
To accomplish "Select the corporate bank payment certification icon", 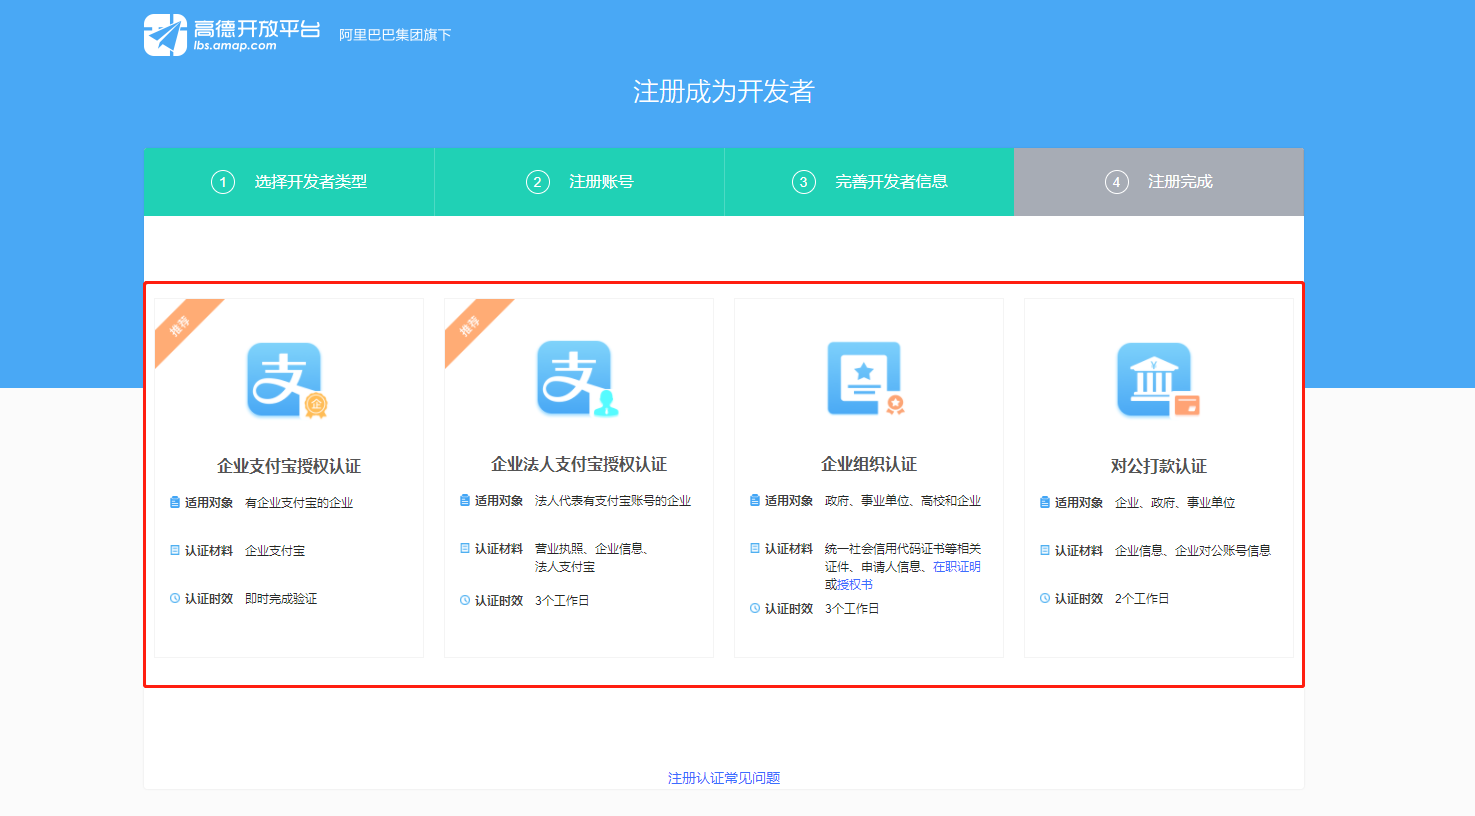I will pos(1158,380).
